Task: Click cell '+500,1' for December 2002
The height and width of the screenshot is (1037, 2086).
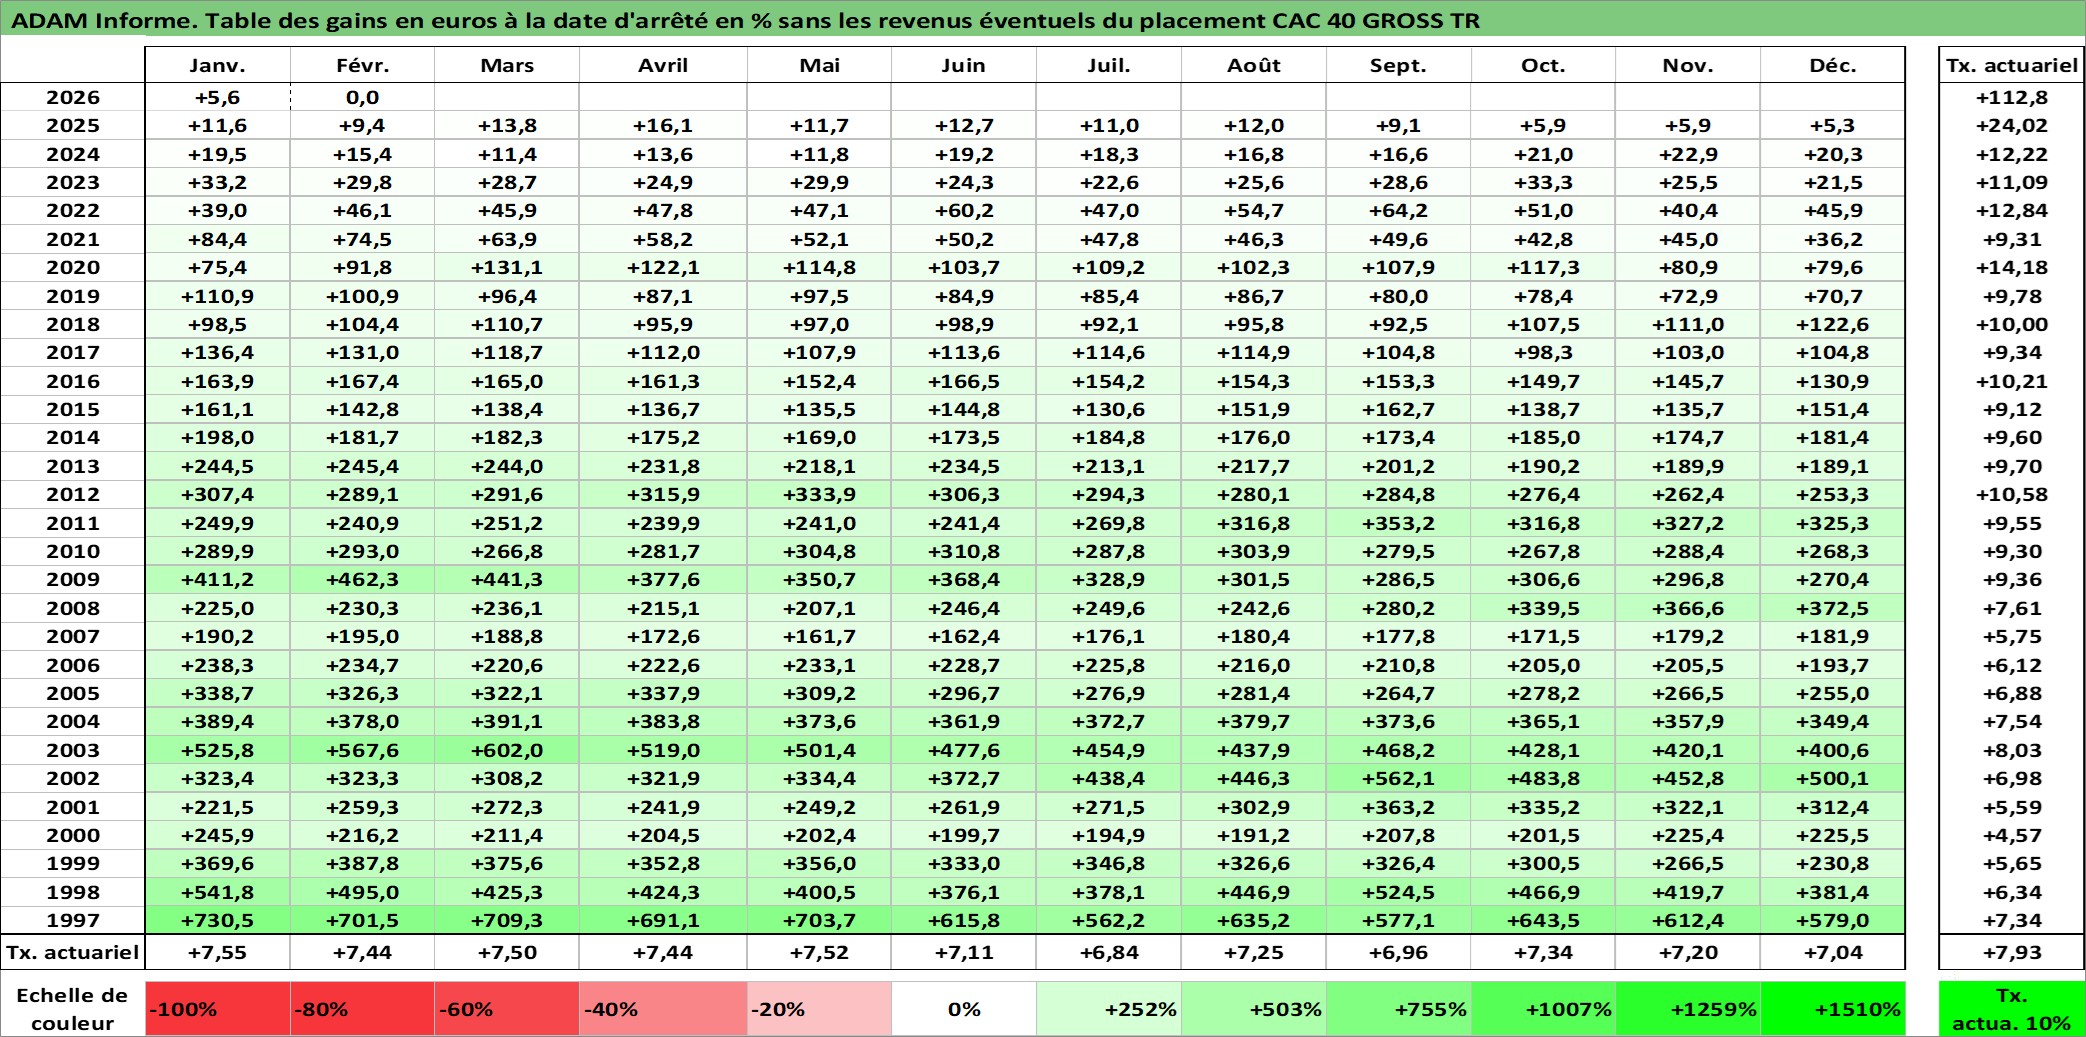Action: pyautogui.click(x=1833, y=778)
